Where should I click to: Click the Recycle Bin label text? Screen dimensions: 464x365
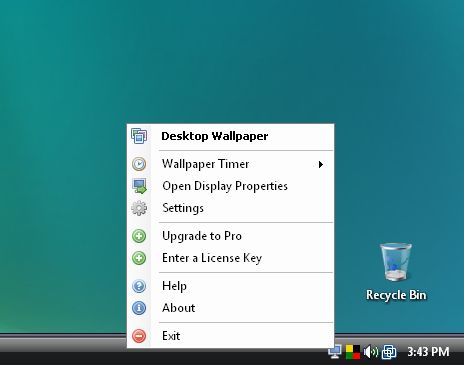coord(396,295)
